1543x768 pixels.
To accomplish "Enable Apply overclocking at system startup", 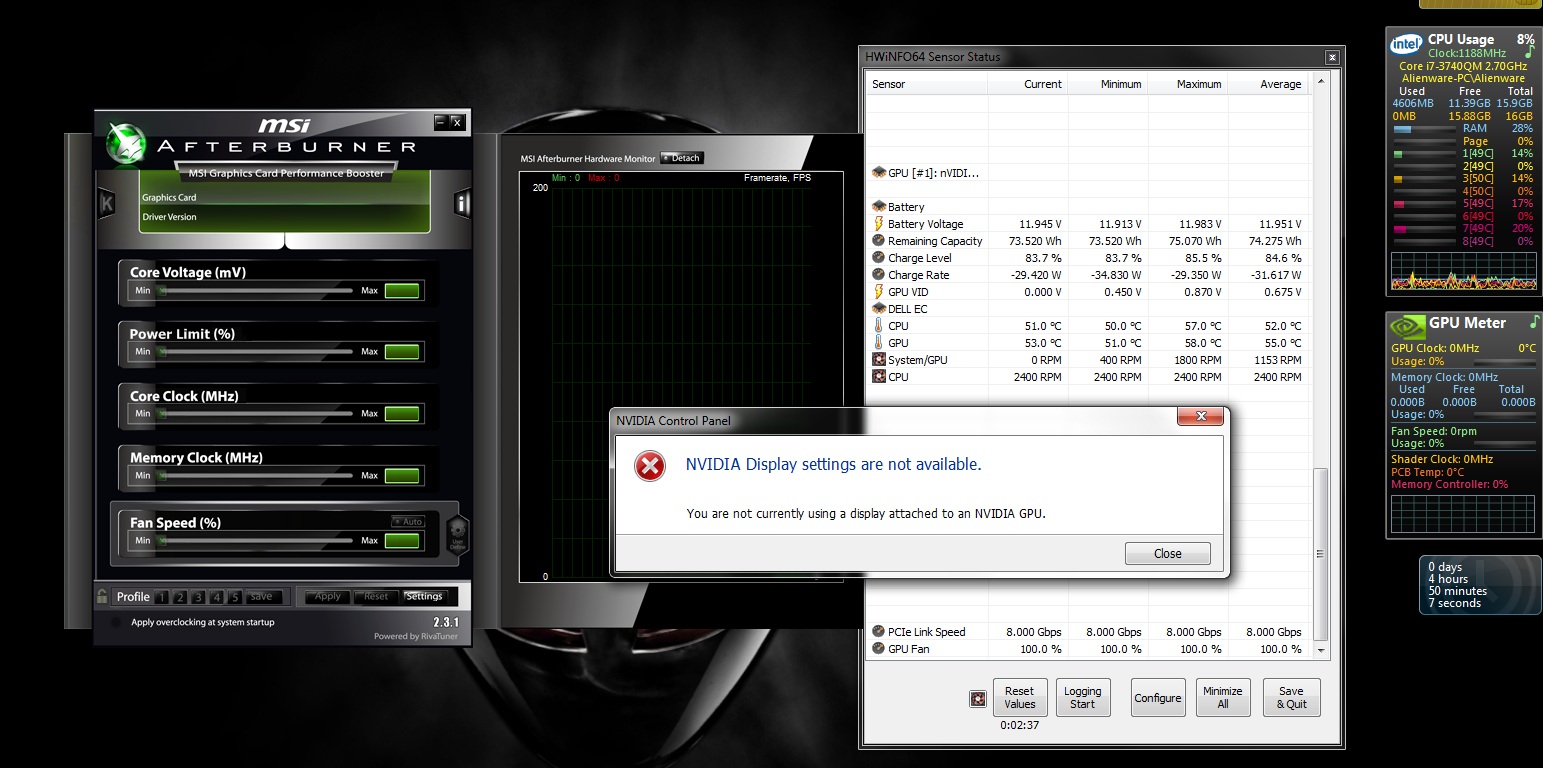I will [116, 623].
